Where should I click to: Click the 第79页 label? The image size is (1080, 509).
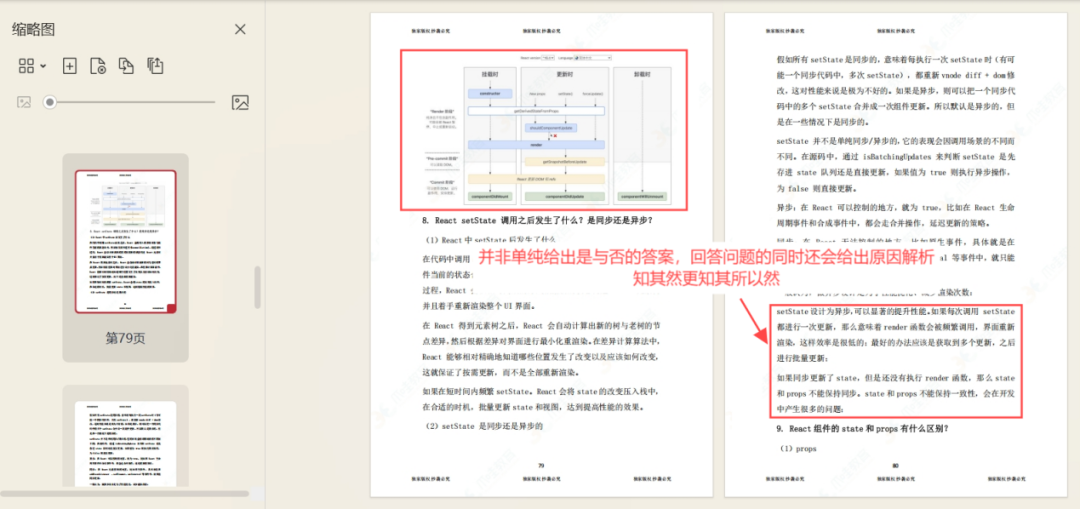[125, 338]
